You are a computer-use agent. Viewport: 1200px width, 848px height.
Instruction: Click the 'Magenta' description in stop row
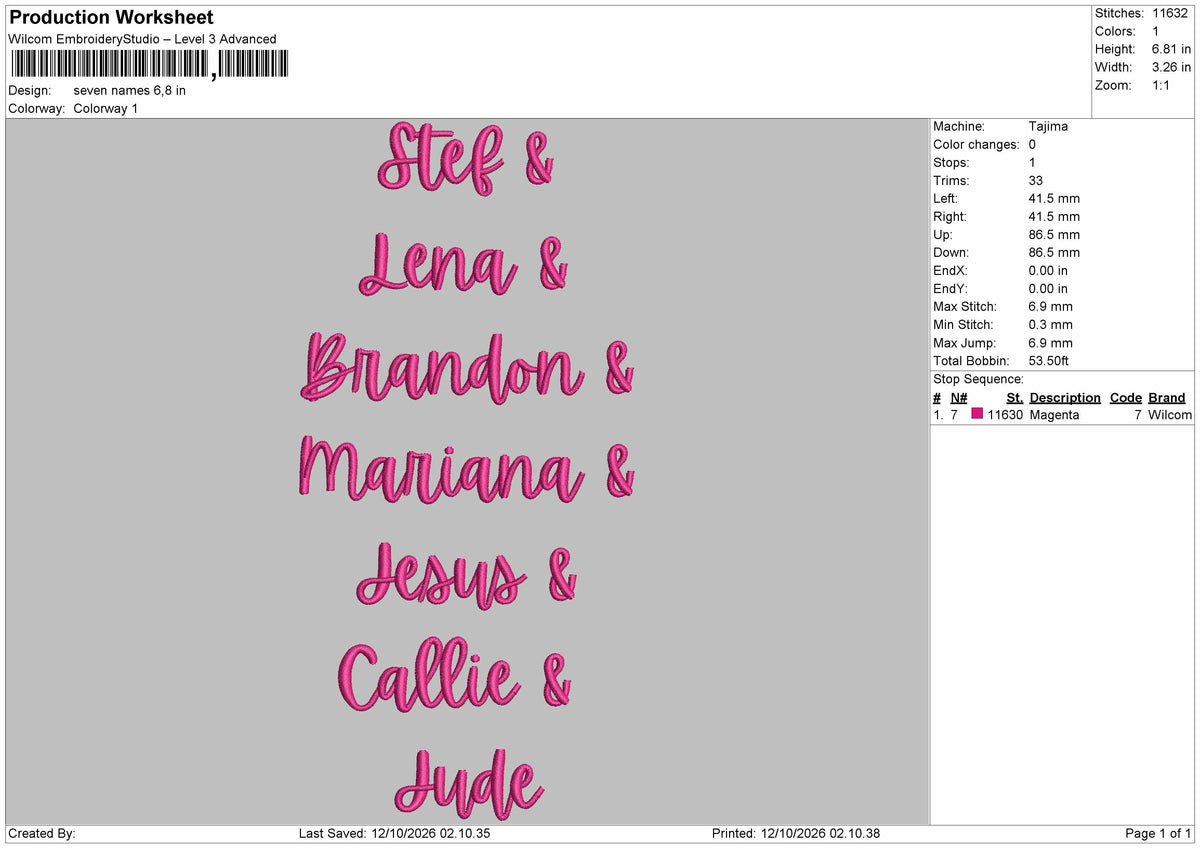click(x=1054, y=414)
